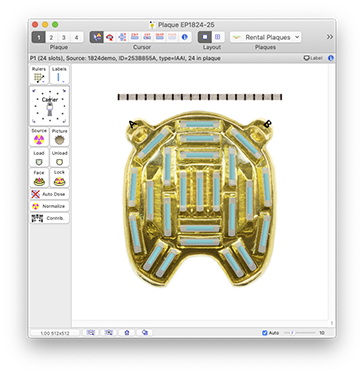This screenshot has width=364, height=375.
Task: Open the Rental Plaques dropdown
Action: (x=265, y=37)
